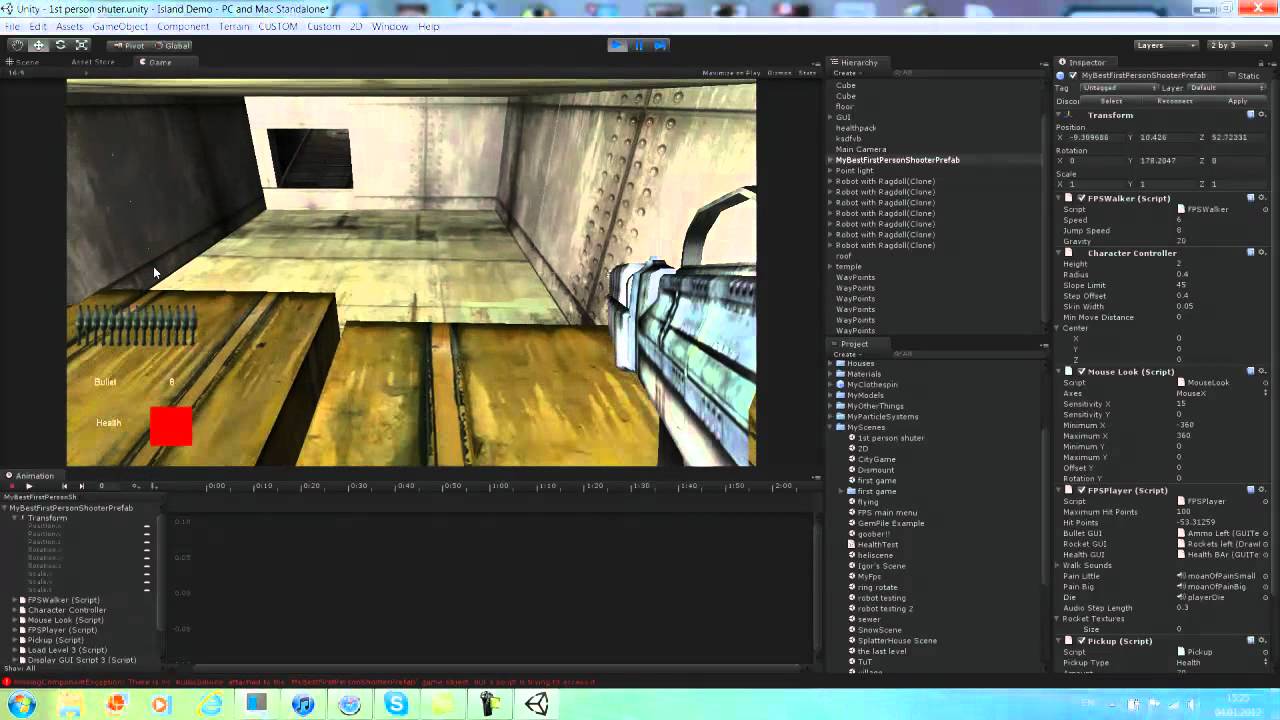Screen dimensions: 1280x720
Task: Open the GameObject menu
Action: (120, 27)
